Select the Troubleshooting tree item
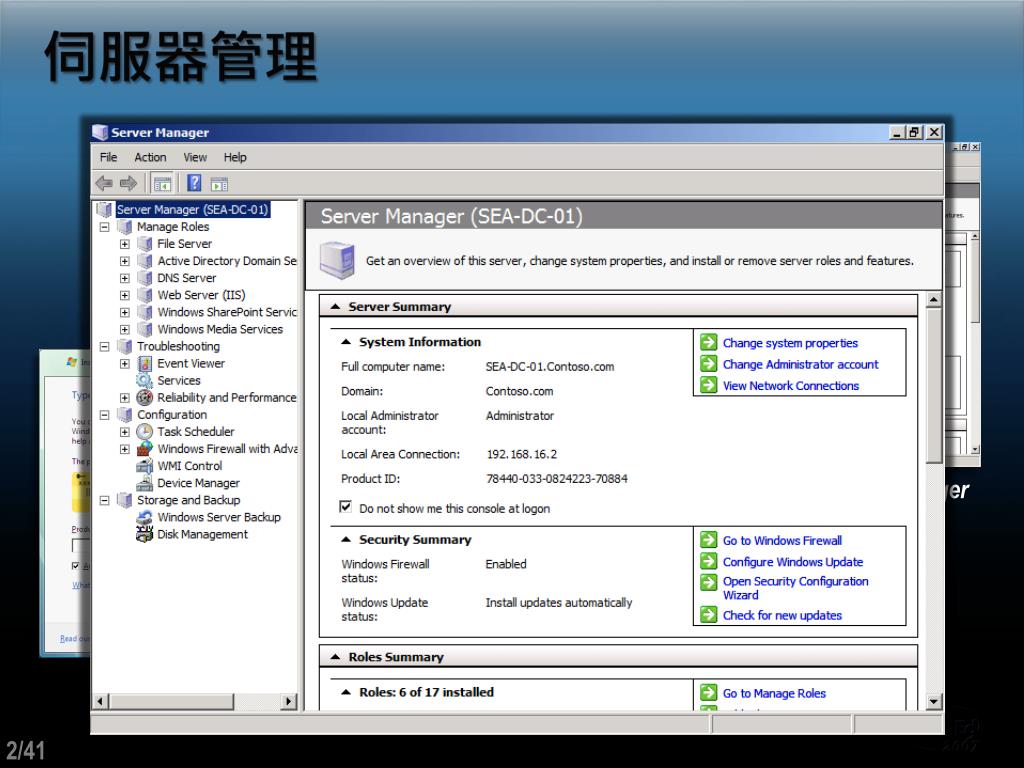The height and width of the screenshot is (768, 1024). click(178, 347)
